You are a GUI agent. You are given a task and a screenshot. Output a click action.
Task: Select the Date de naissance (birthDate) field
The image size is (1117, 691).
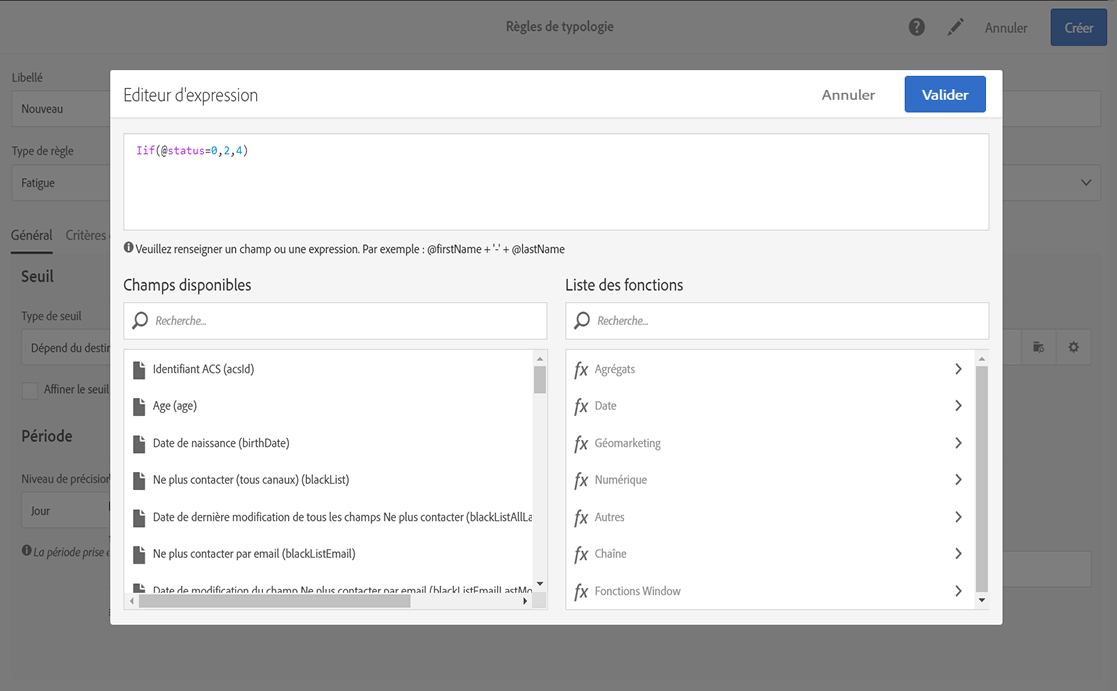pyautogui.click(x=221, y=443)
